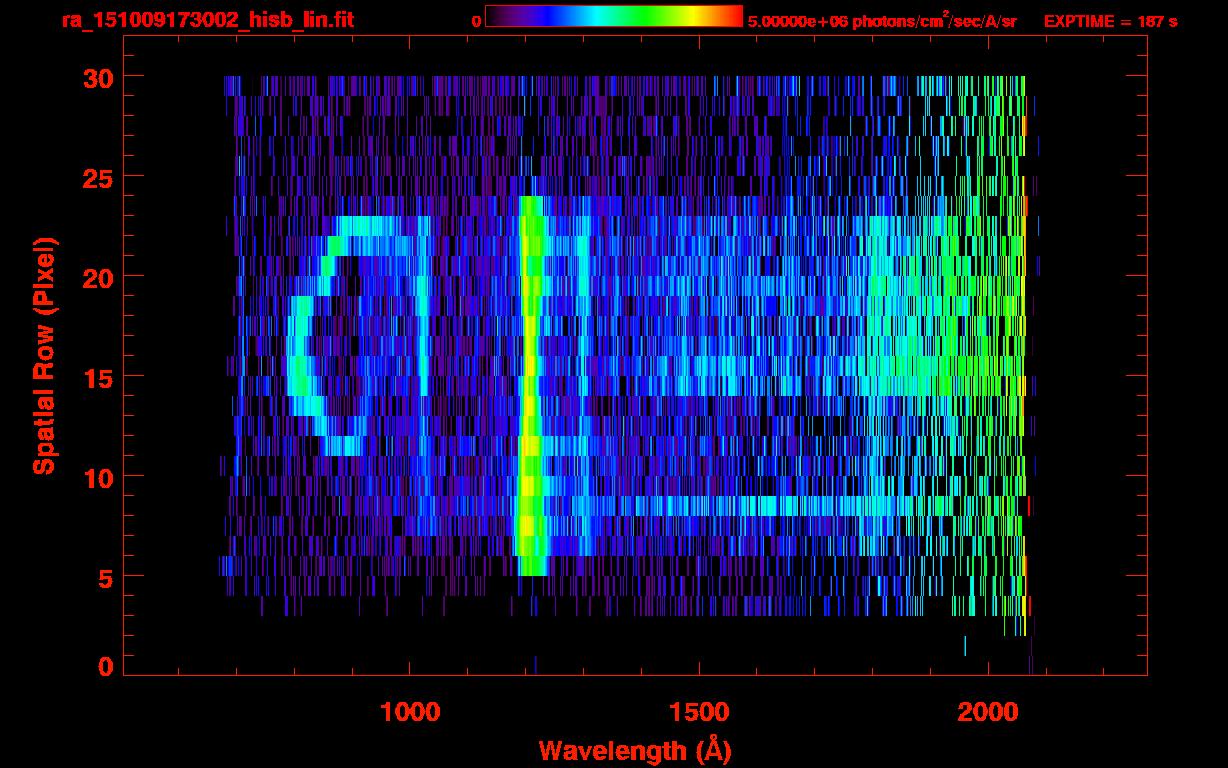Click the x-axis tick label 1500
Screen dimensions: 1228x768
pyautogui.click(x=699, y=712)
